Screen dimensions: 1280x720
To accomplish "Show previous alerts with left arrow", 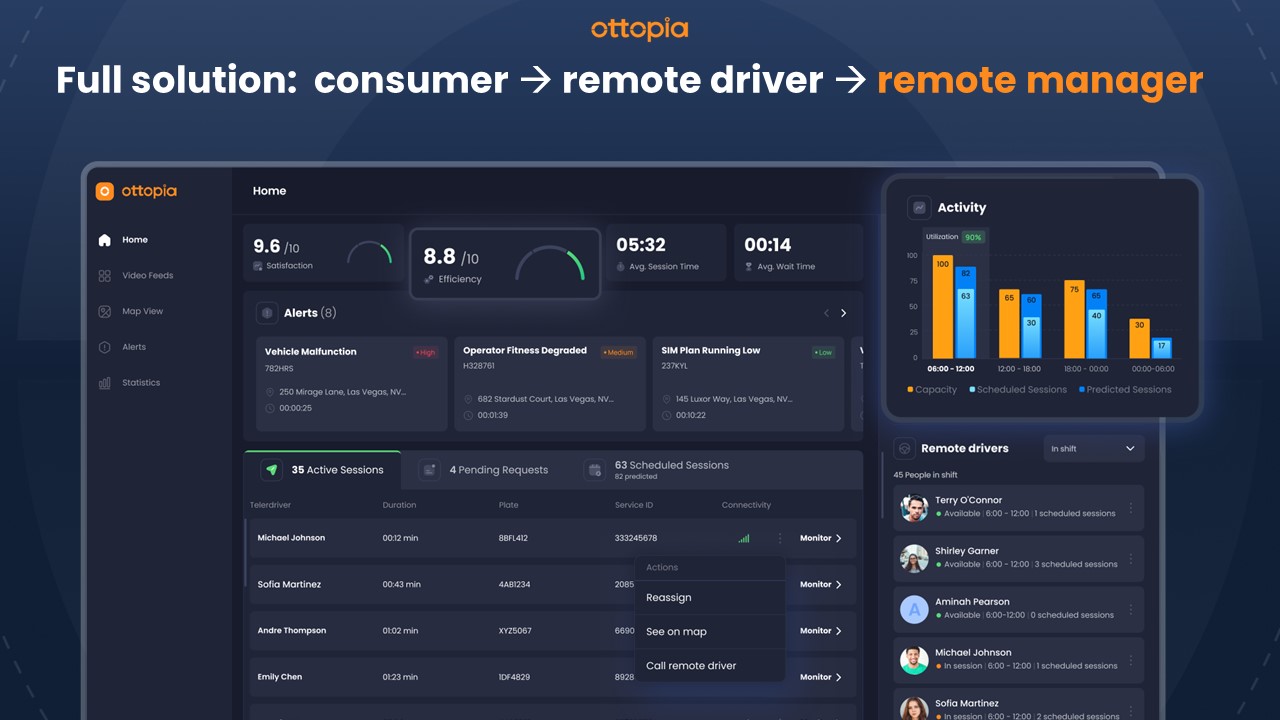I will 826,313.
